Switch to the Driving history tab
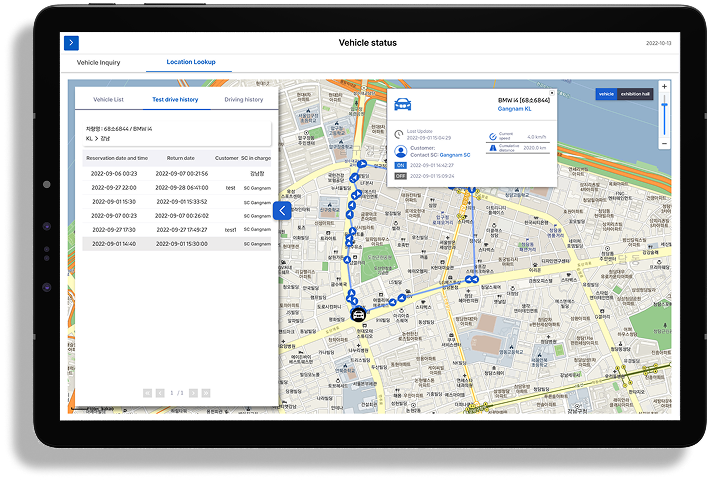Viewport: 710px width, 480px height. [x=243, y=100]
